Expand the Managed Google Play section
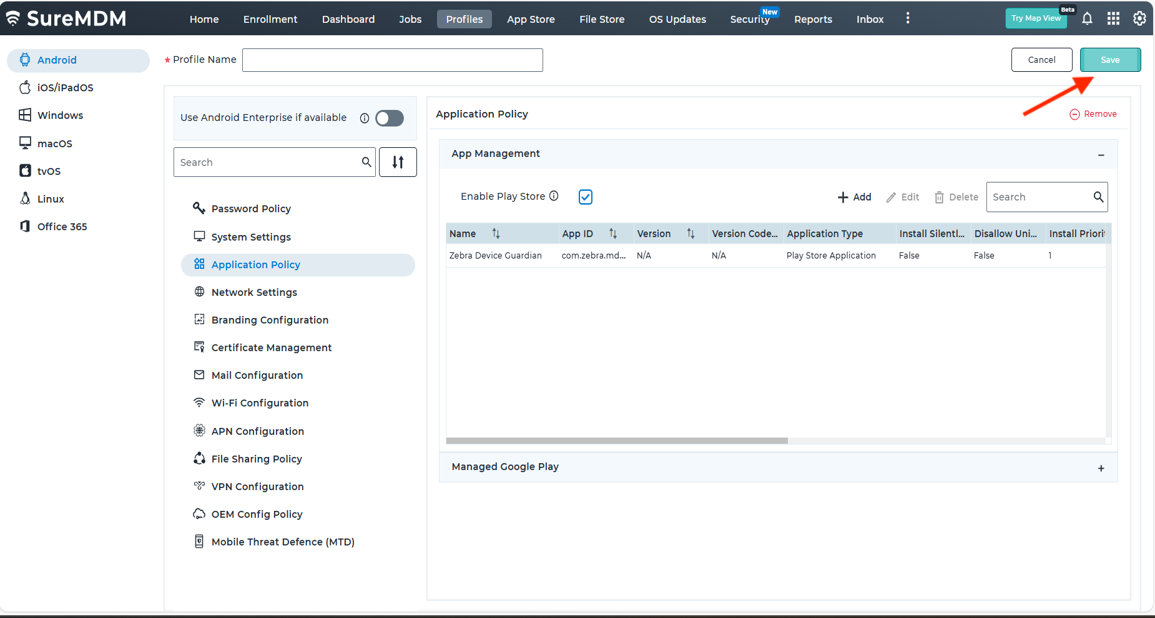The image size is (1155, 618). point(1101,468)
